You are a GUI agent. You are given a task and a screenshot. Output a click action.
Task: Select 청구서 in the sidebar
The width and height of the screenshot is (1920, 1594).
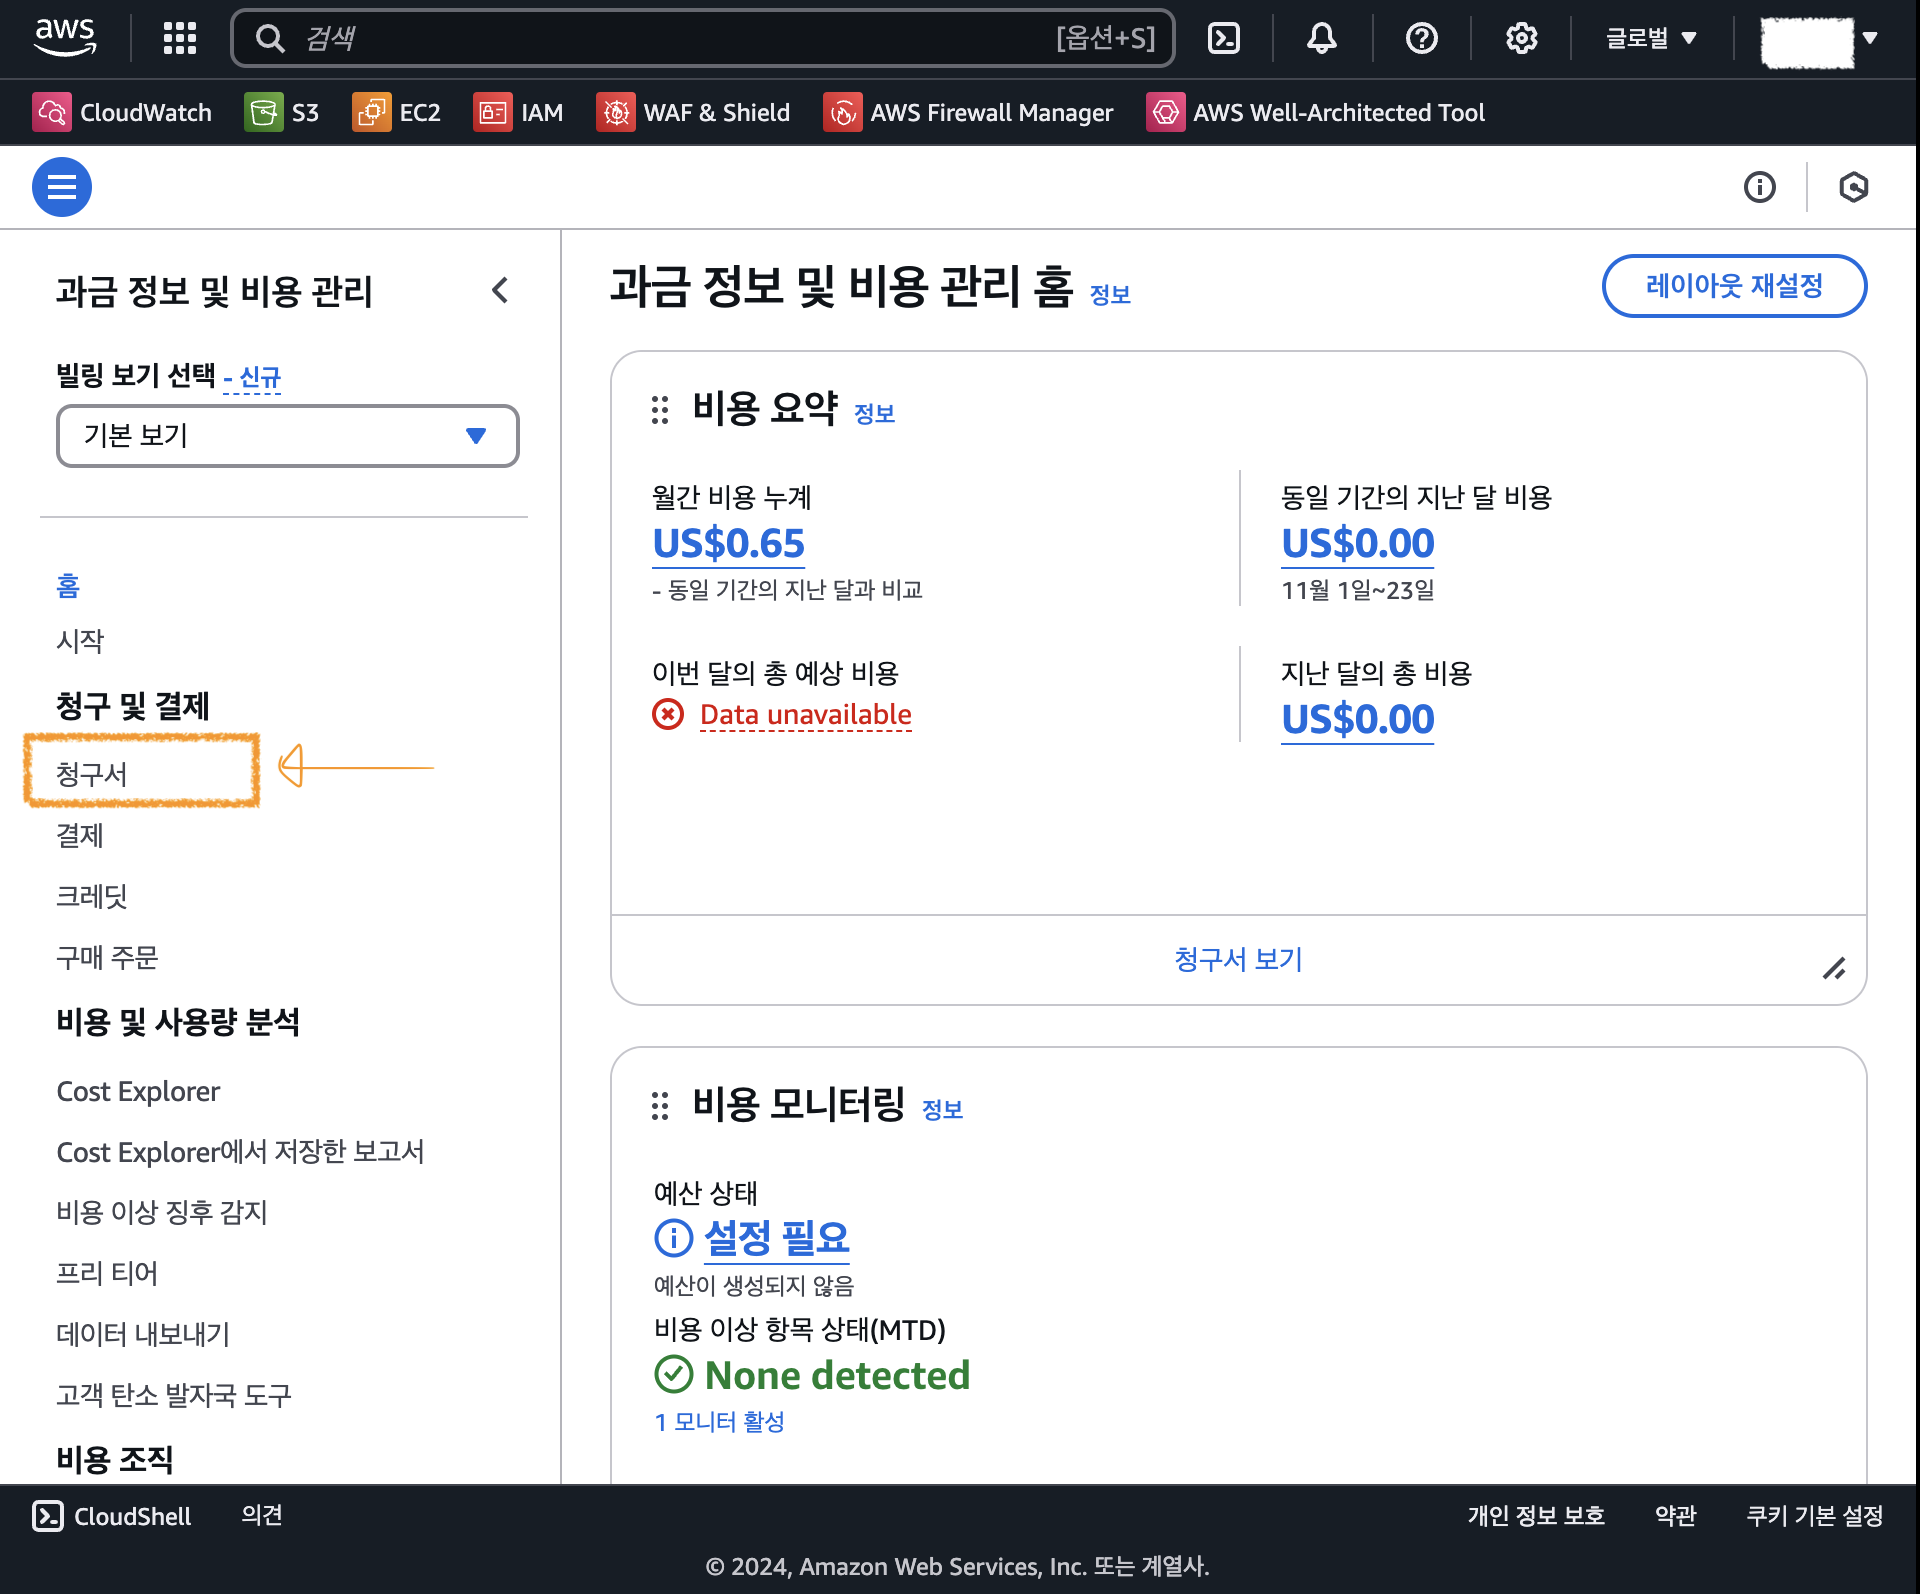tap(92, 774)
